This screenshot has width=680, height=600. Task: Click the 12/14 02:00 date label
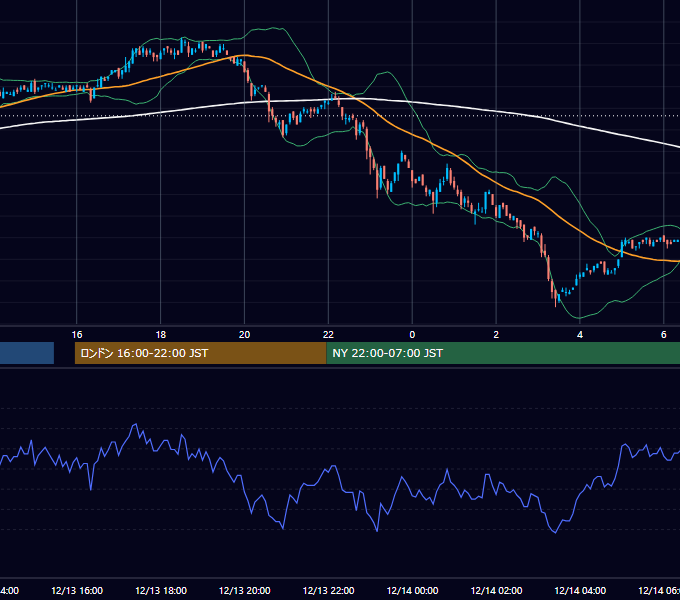[x=497, y=590]
